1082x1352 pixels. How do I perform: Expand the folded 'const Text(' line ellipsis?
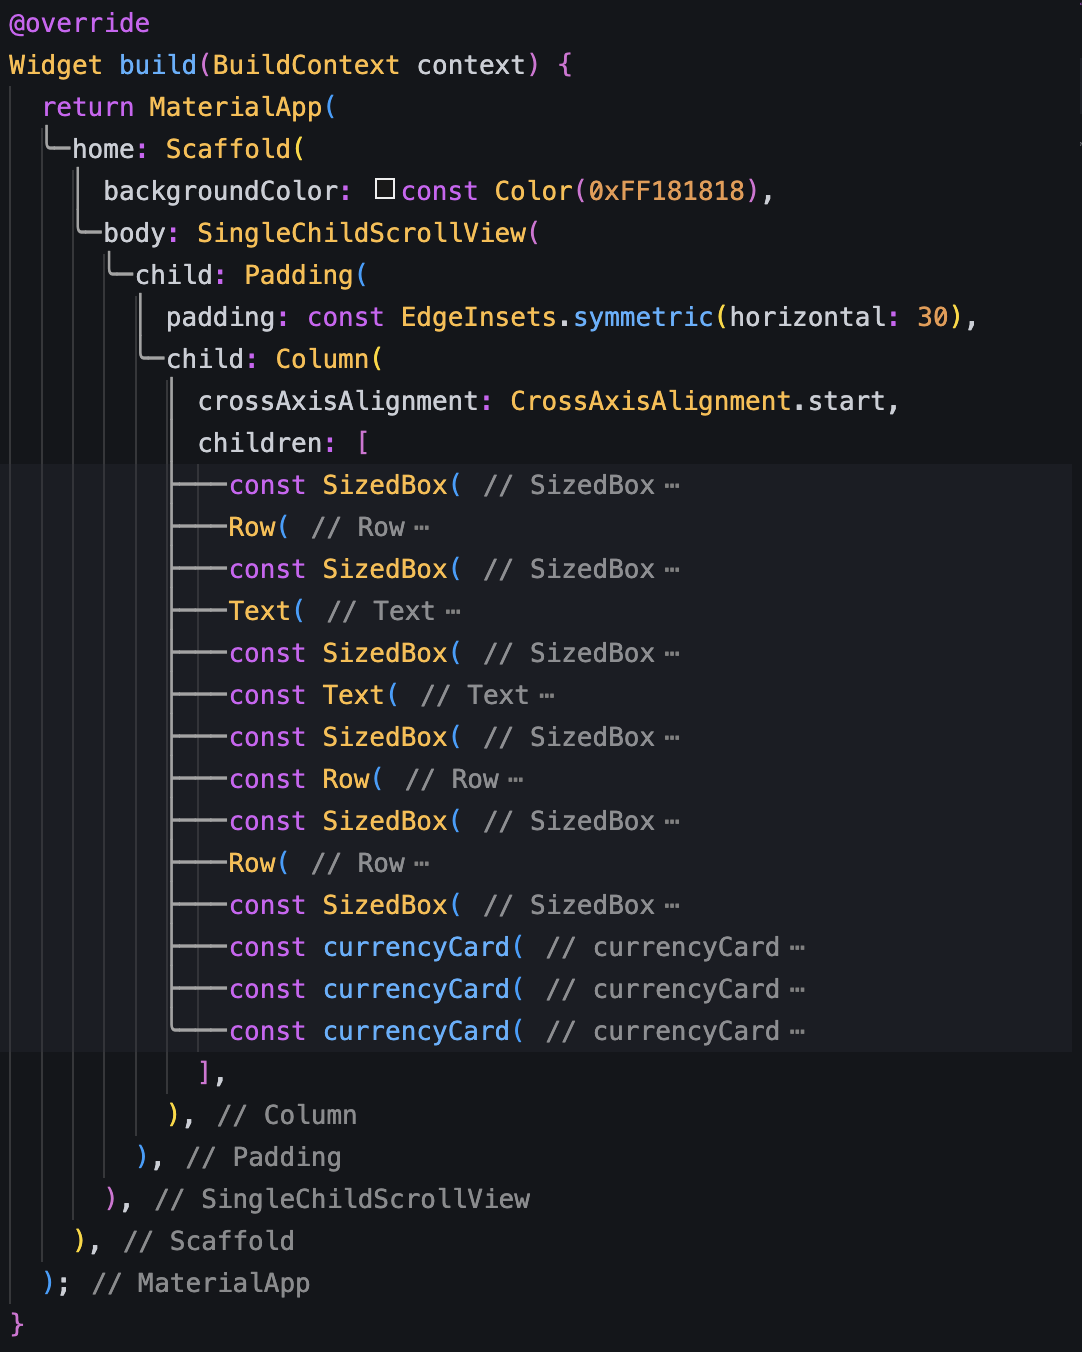pyautogui.click(x=546, y=695)
